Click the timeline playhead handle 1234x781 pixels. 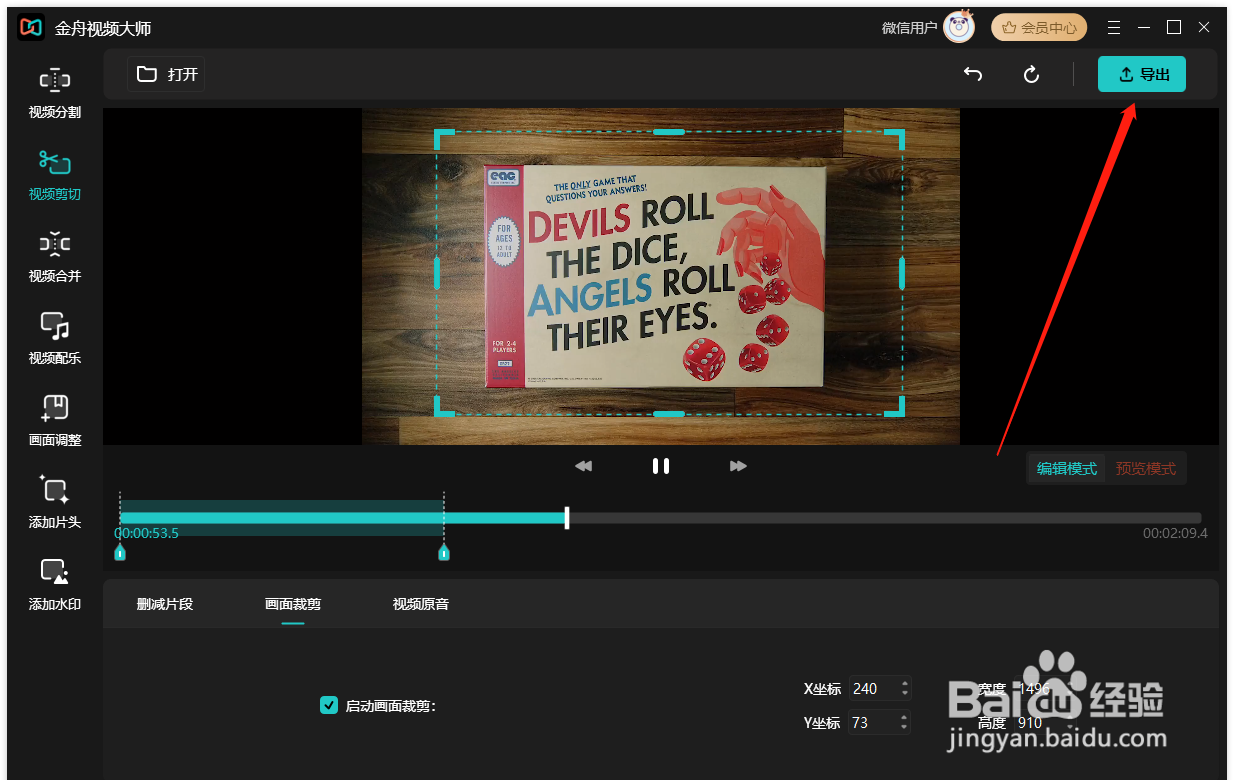[567, 518]
